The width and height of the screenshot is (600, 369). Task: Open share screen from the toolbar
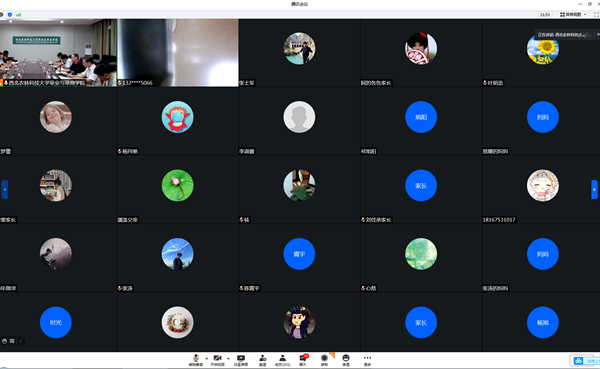coord(241,360)
